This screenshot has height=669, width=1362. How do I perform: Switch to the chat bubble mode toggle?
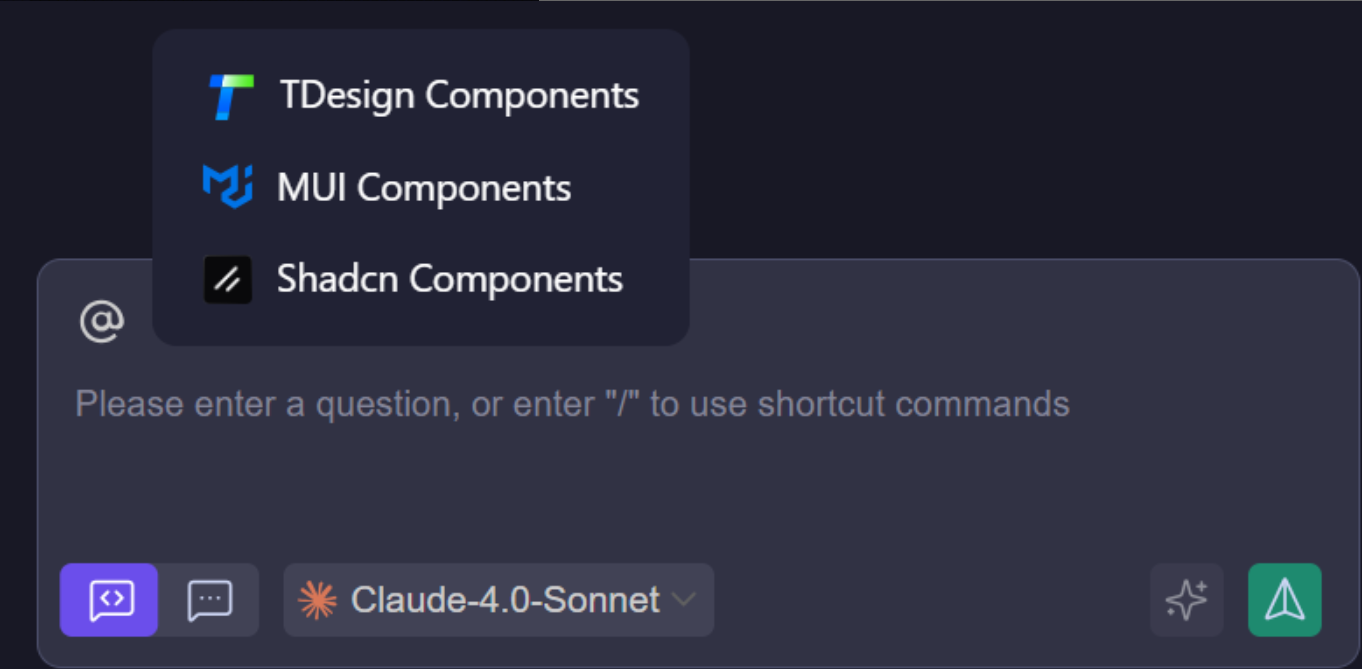point(210,600)
